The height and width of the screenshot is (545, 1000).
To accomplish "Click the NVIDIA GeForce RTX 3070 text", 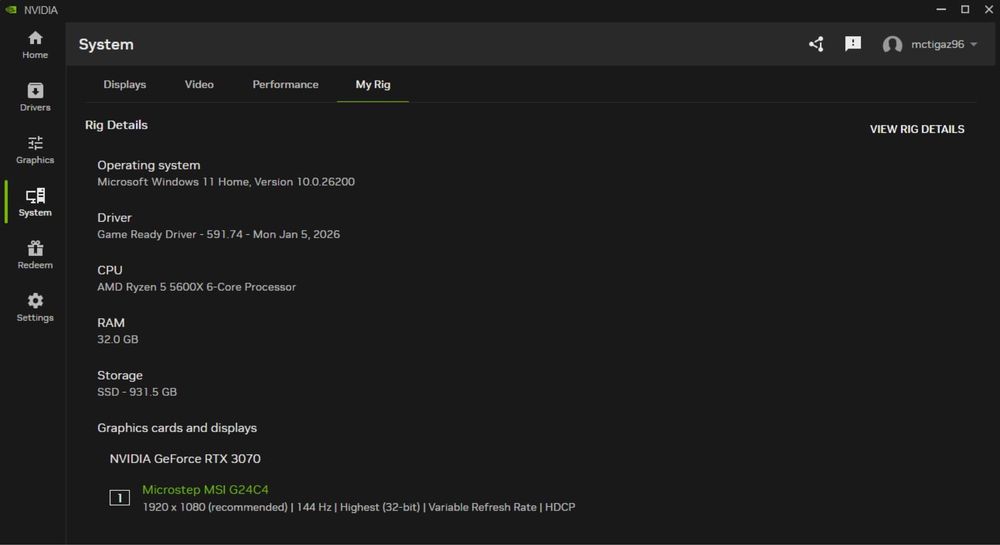I will pyautogui.click(x=185, y=459).
